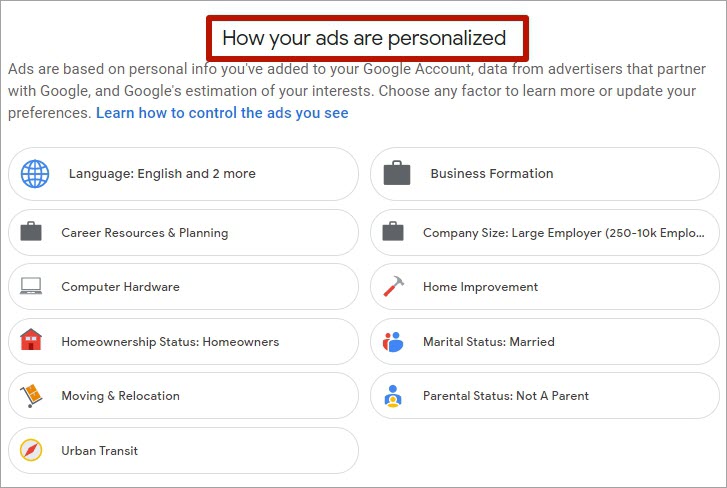Click the compass icon for Urban Transit
Screen dimensions: 727x488
(x=31, y=450)
